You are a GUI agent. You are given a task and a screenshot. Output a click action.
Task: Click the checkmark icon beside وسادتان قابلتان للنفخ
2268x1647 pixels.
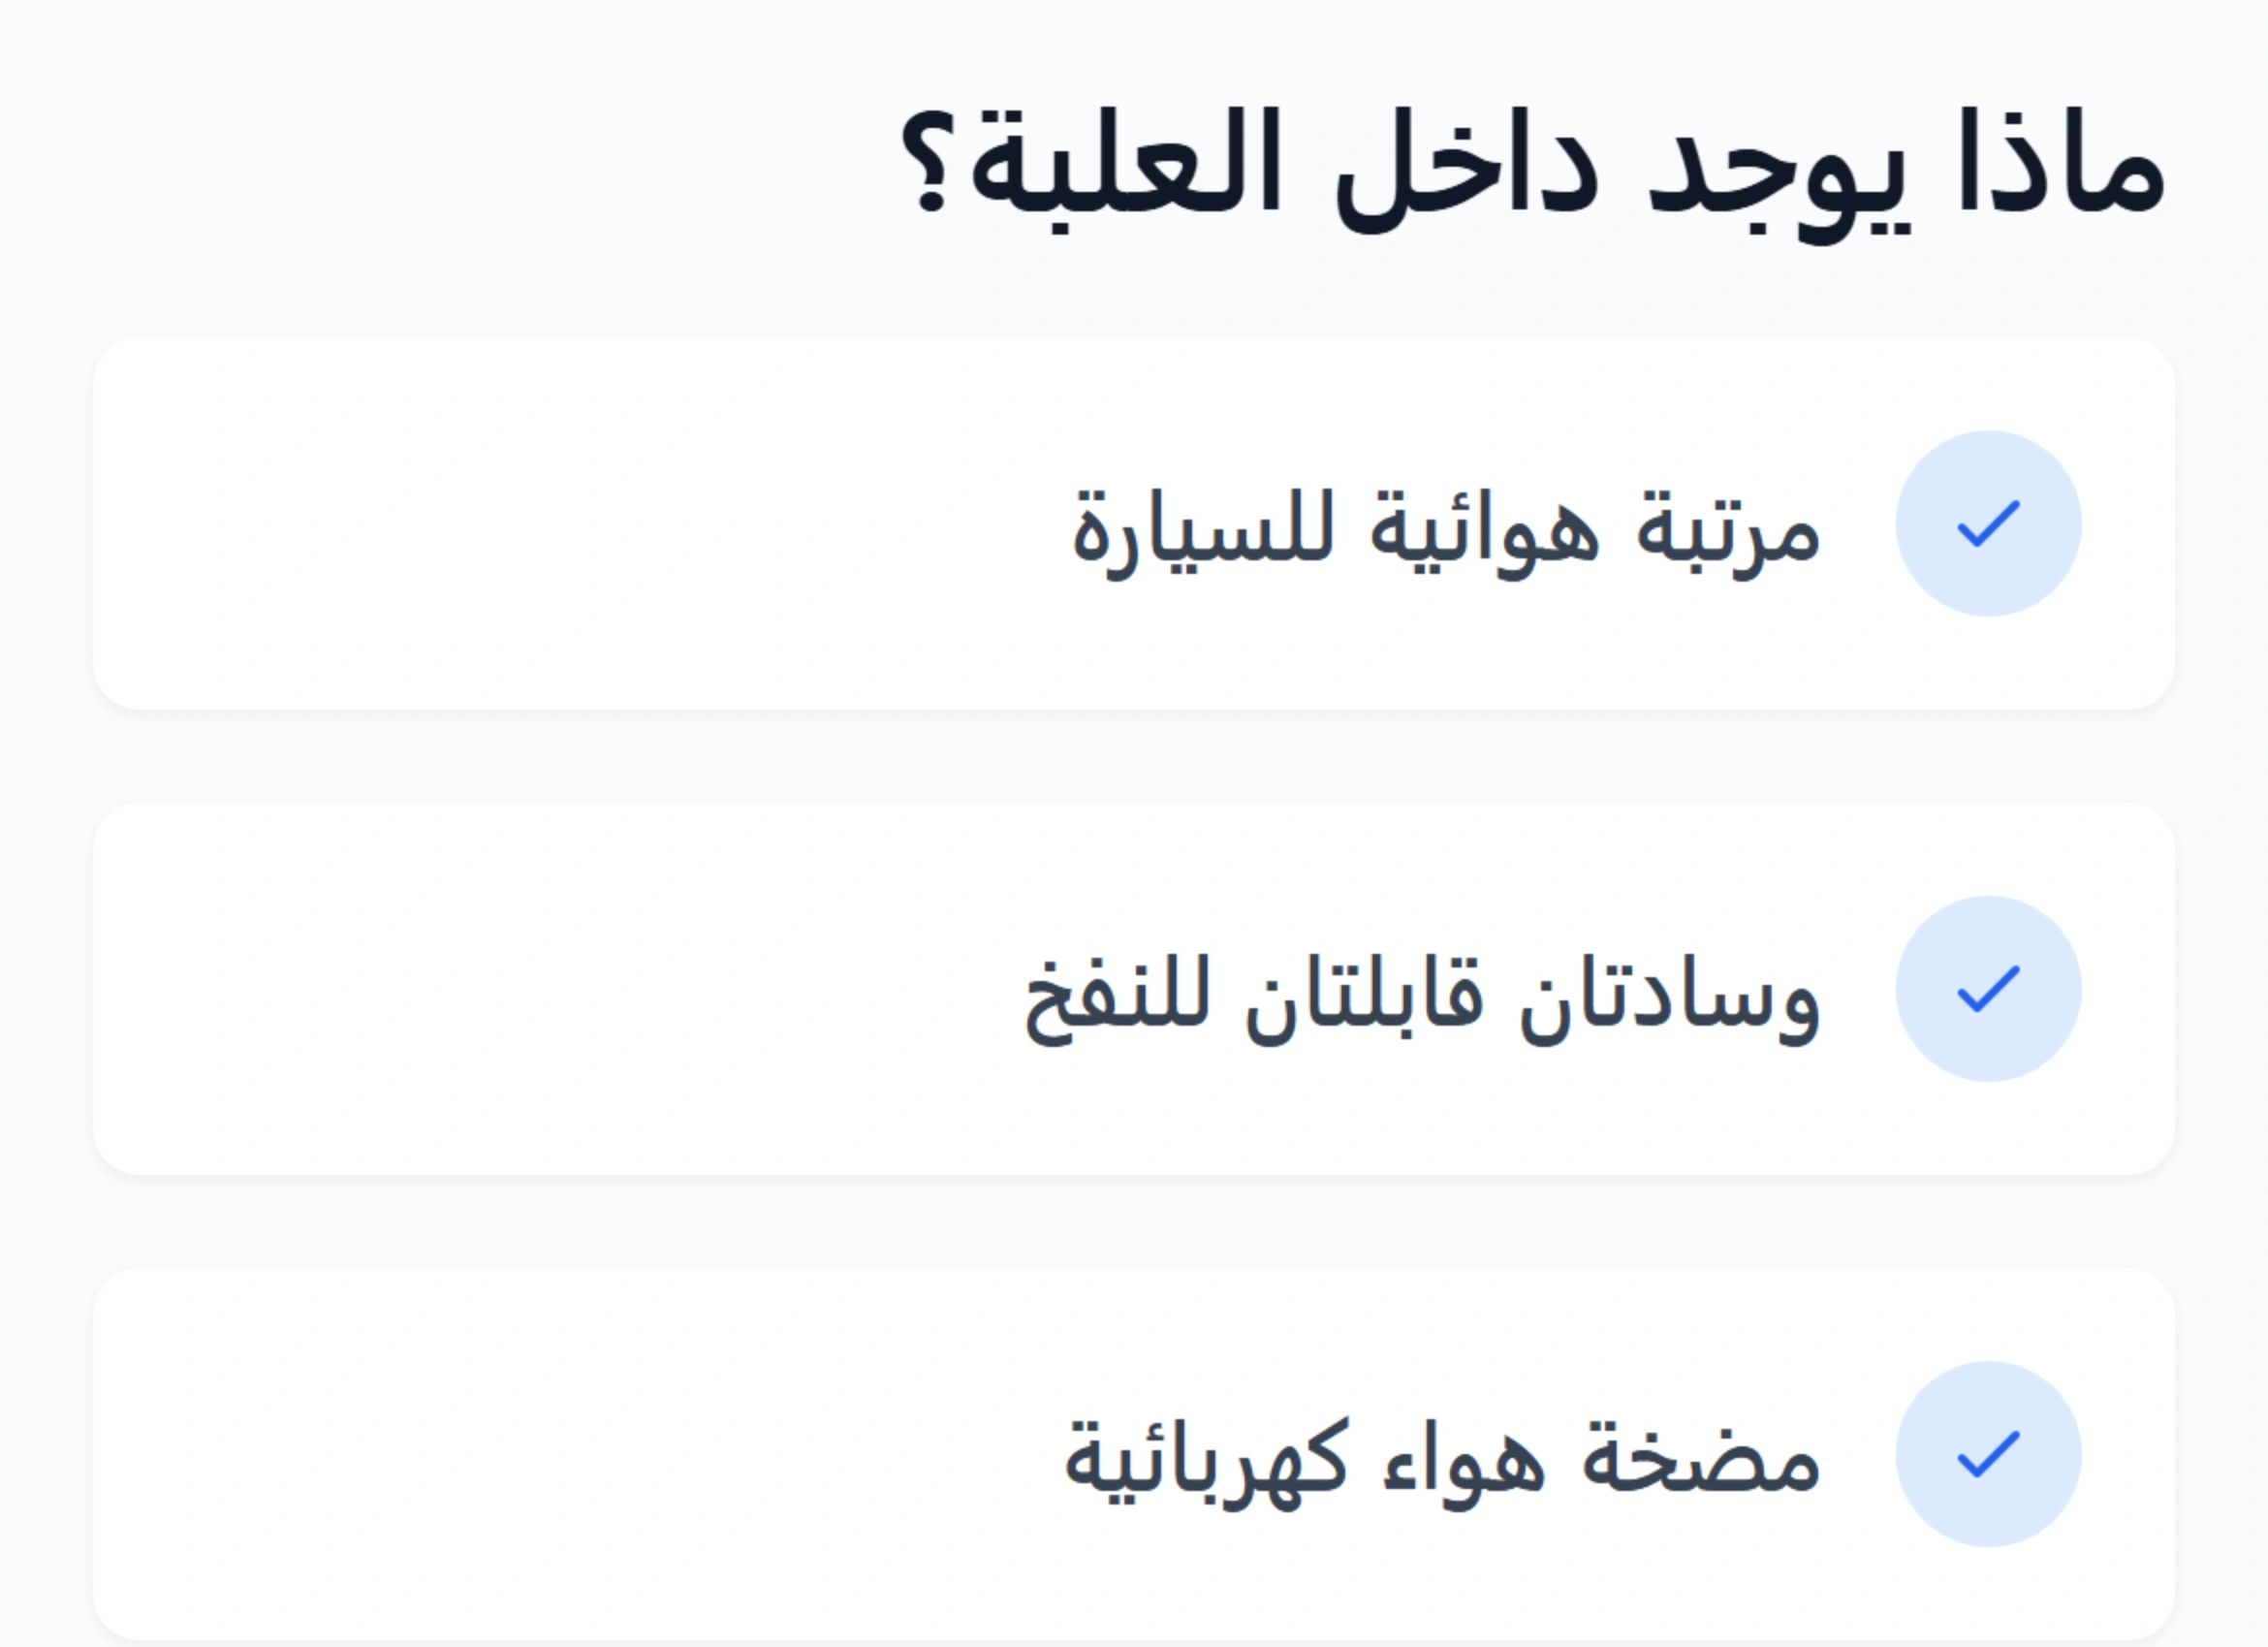click(x=1988, y=989)
